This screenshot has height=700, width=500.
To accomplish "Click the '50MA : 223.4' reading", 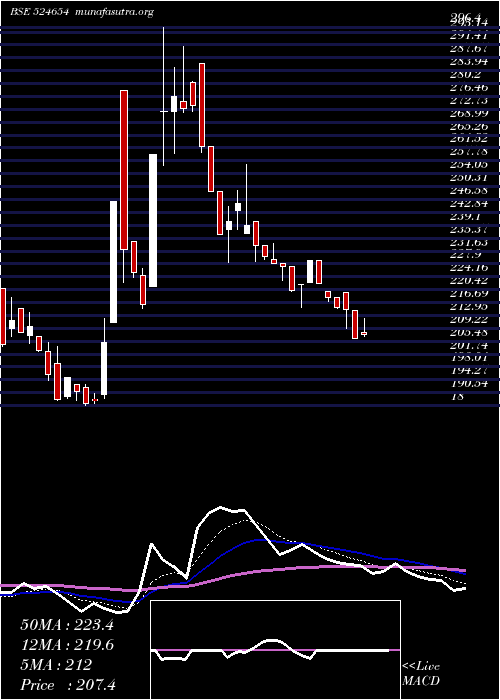I will point(67,625).
